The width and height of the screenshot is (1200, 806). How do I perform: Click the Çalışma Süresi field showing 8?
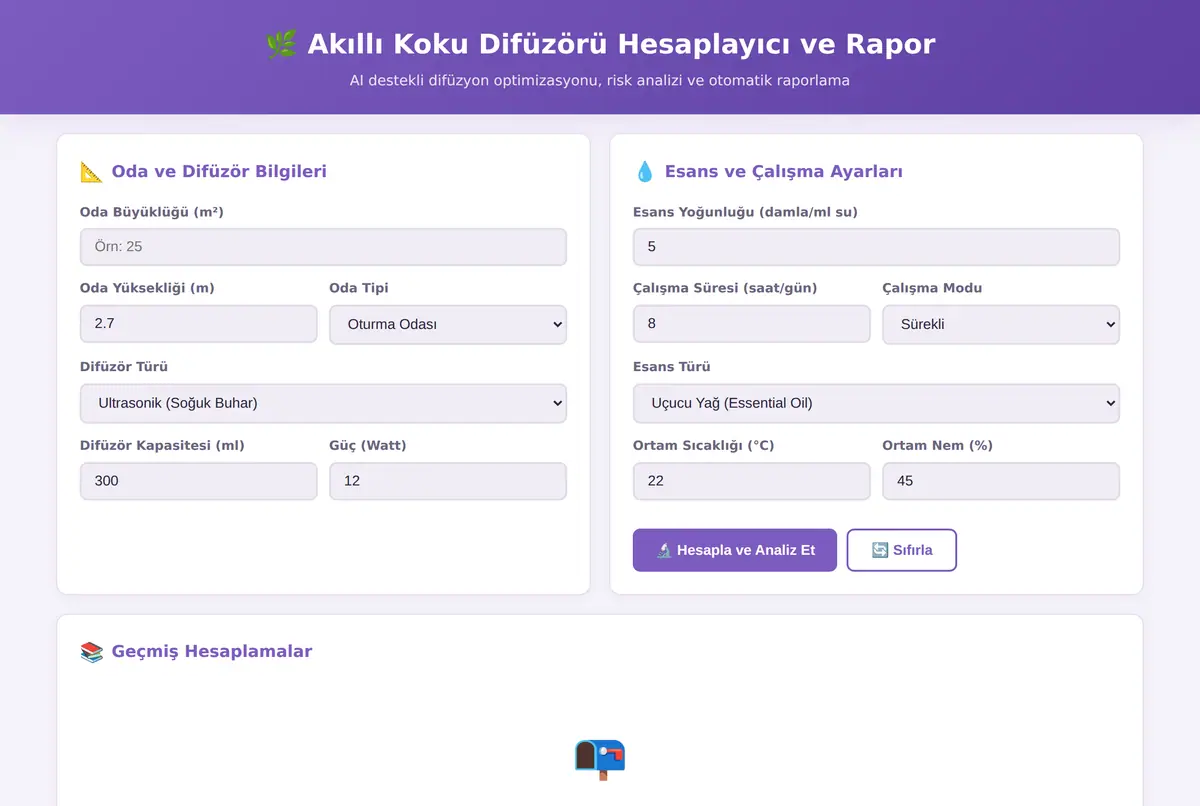point(752,324)
